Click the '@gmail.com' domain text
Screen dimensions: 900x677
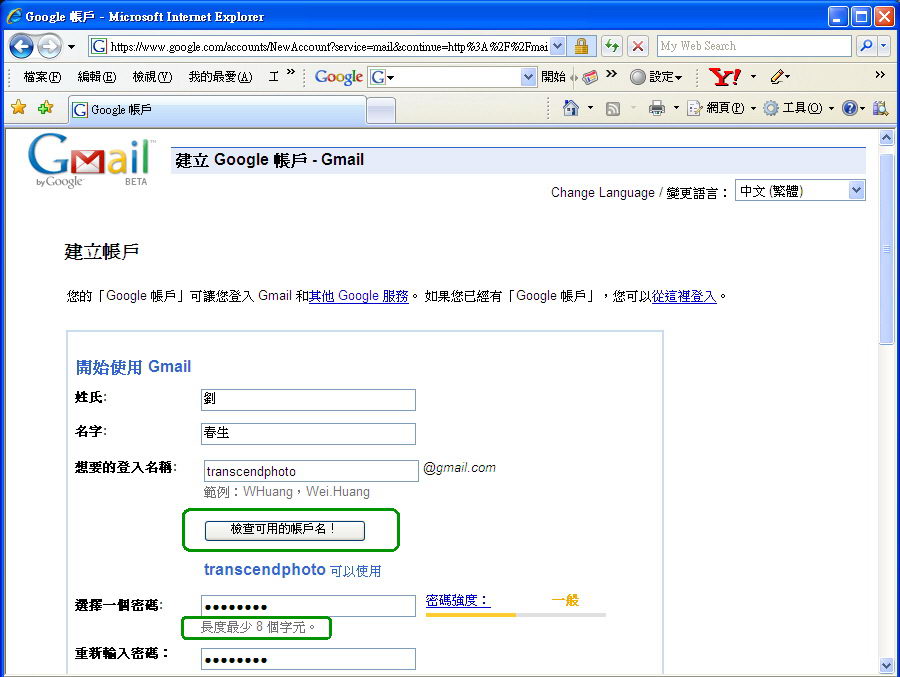coord(459,468)
